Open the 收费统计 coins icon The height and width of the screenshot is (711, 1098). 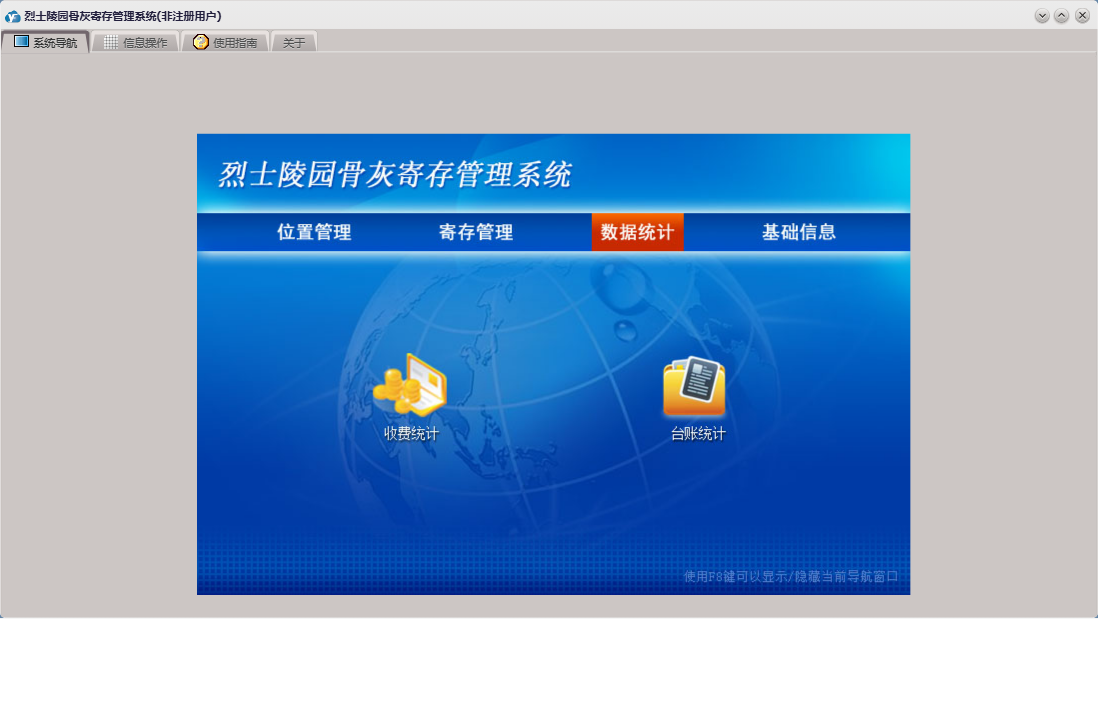(410, 386)
